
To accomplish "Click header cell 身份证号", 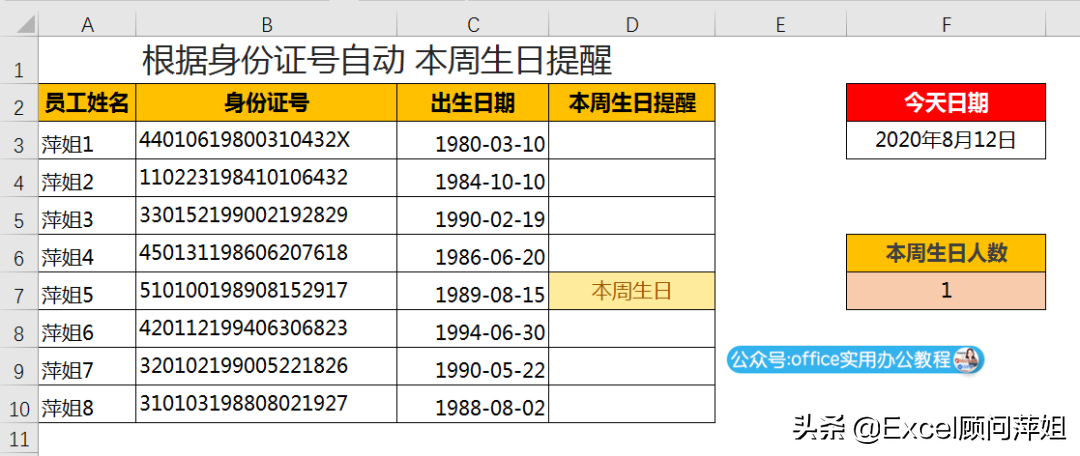I will [x=267, y=103].
